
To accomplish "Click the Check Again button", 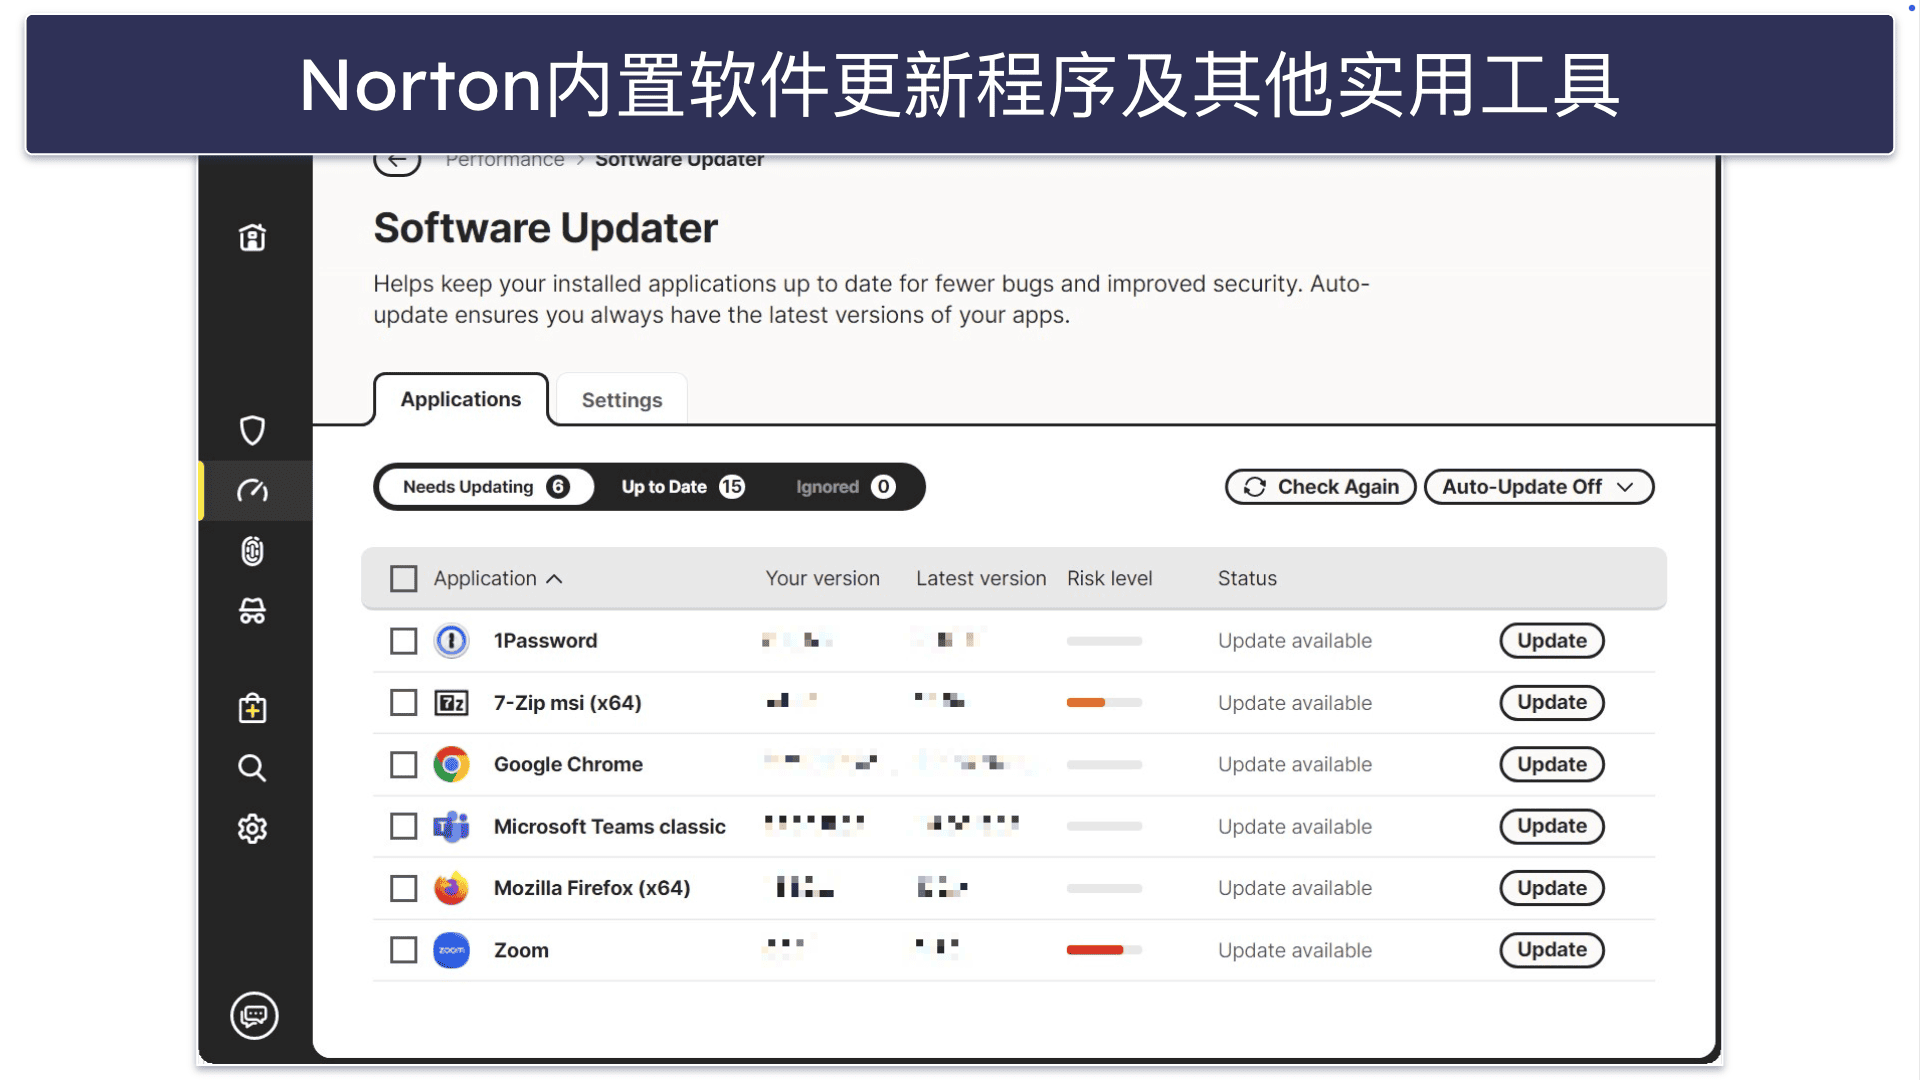I will point(1320,487).
